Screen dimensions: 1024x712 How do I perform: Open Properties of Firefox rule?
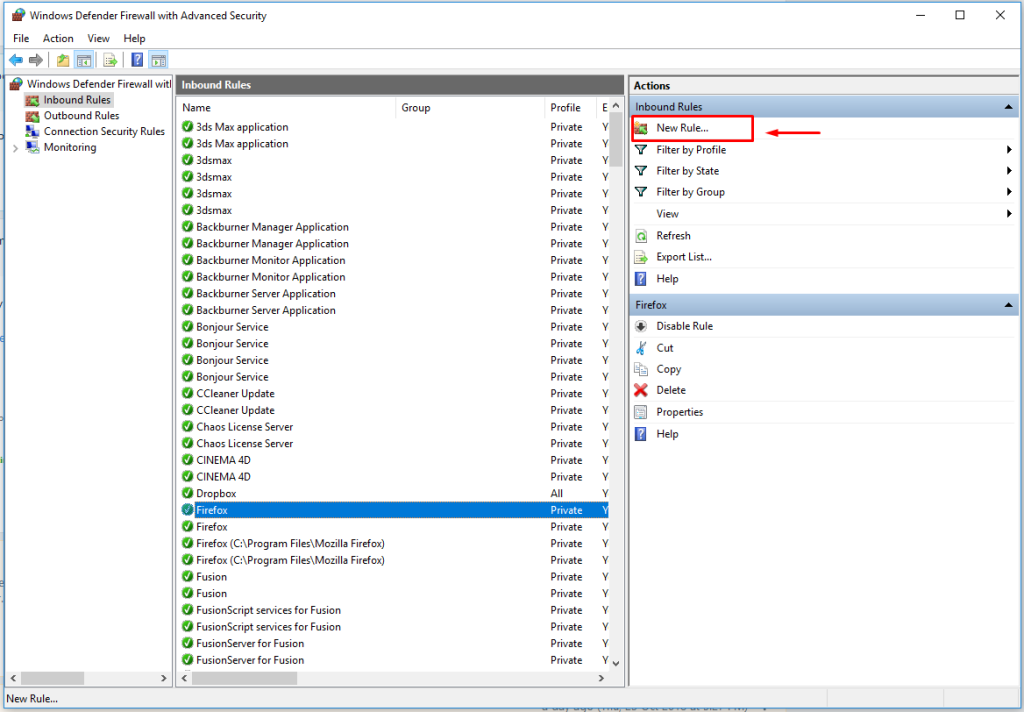(679, 412)
